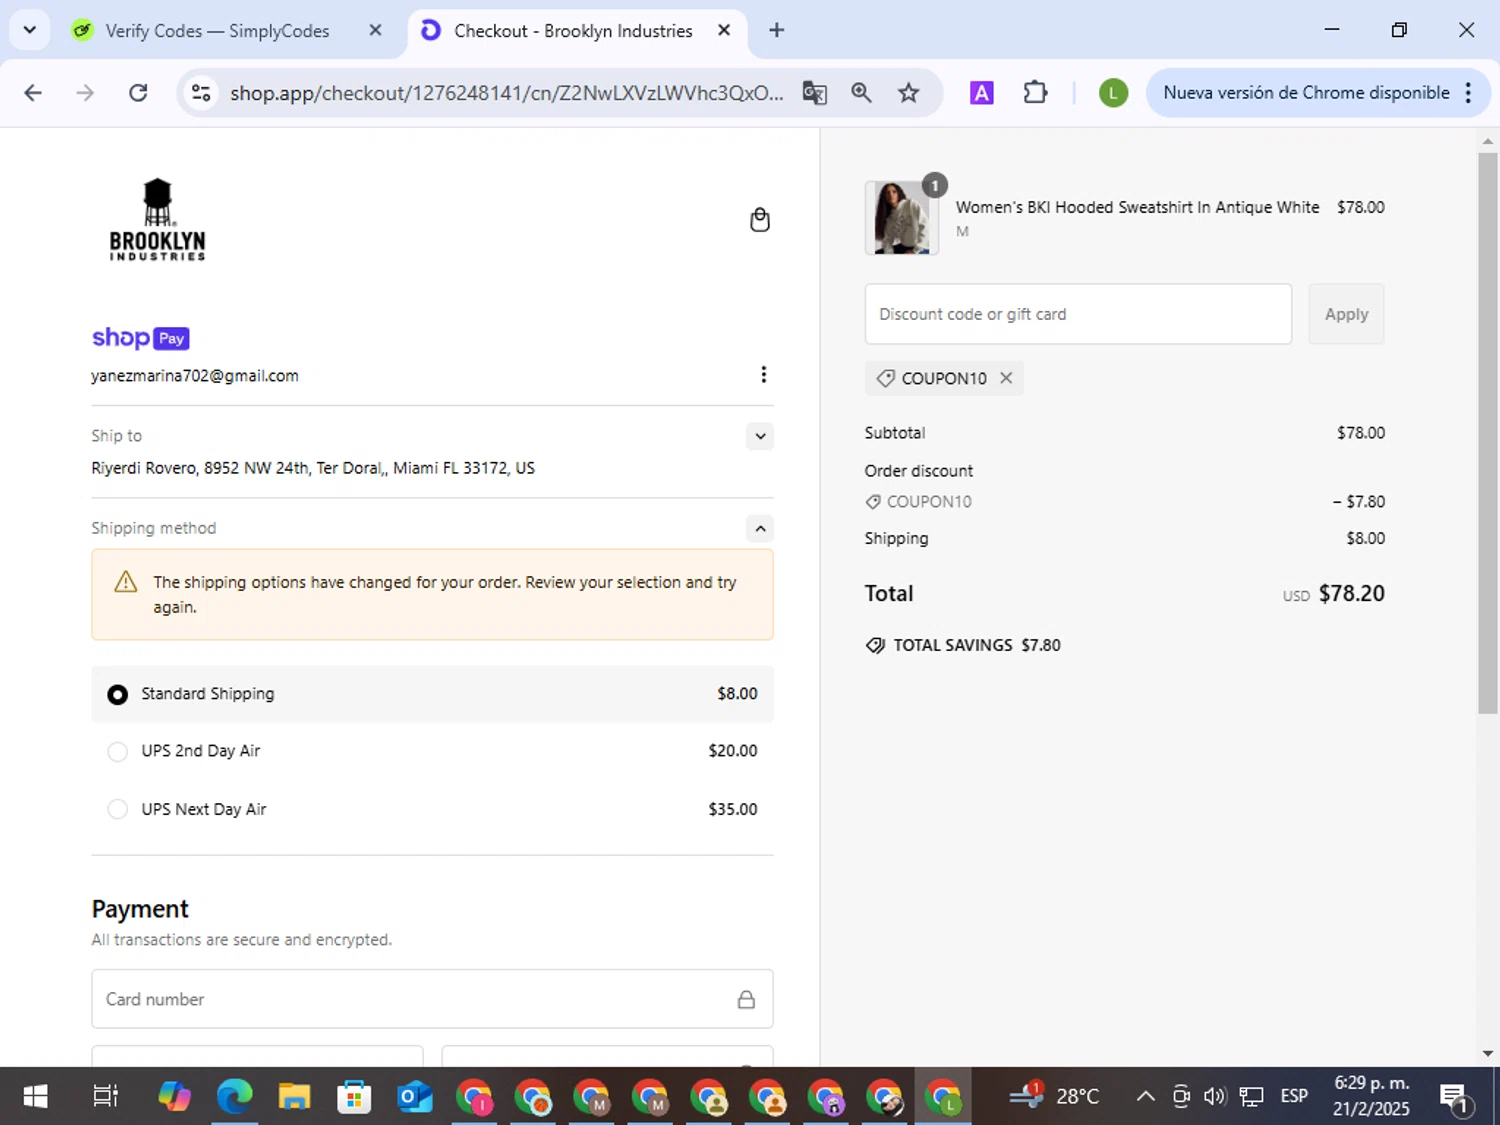Click the card field lock icon
This screenshot has height=1125, width=1500.
point(746,999)
